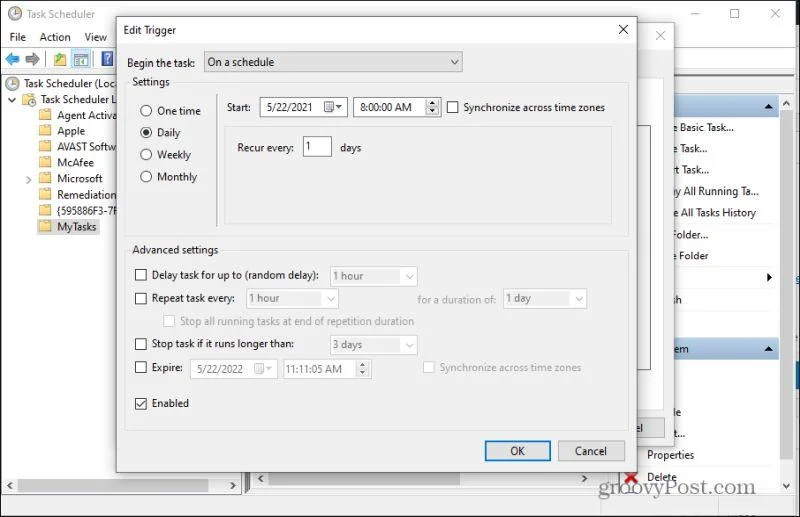Viewport: 800px width, 517px height.
Task: Toggle the Show/Hide Console Tree icon
Action: pyautogui.click(x=81, y=60)
